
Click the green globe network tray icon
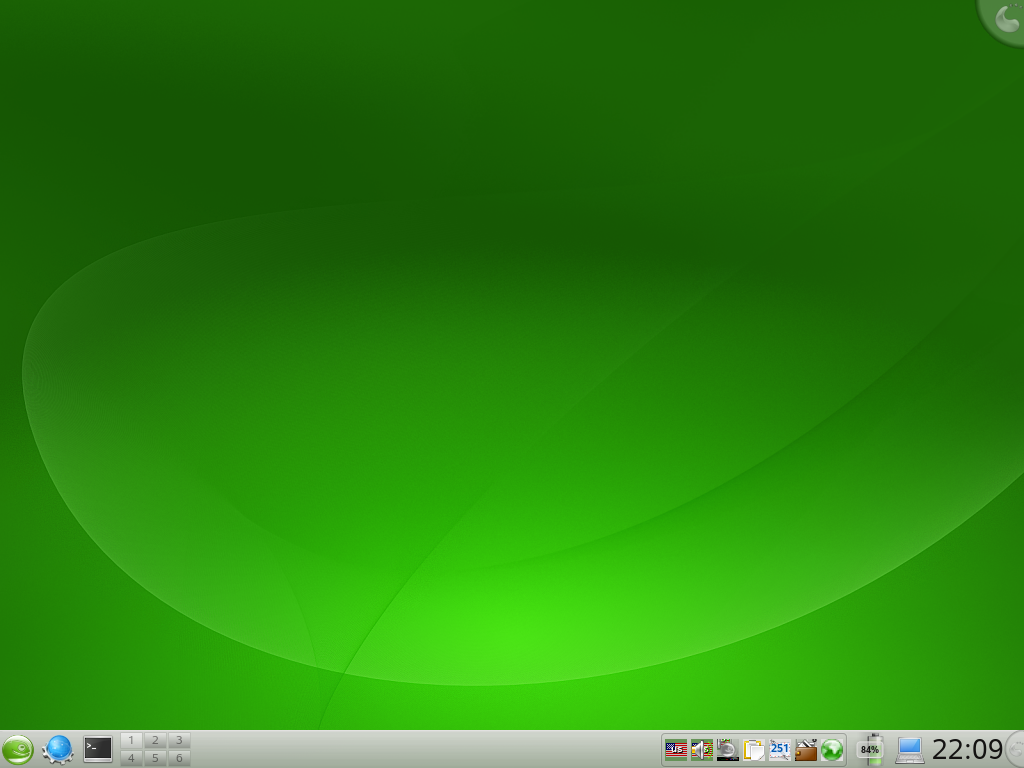point(832,750)
